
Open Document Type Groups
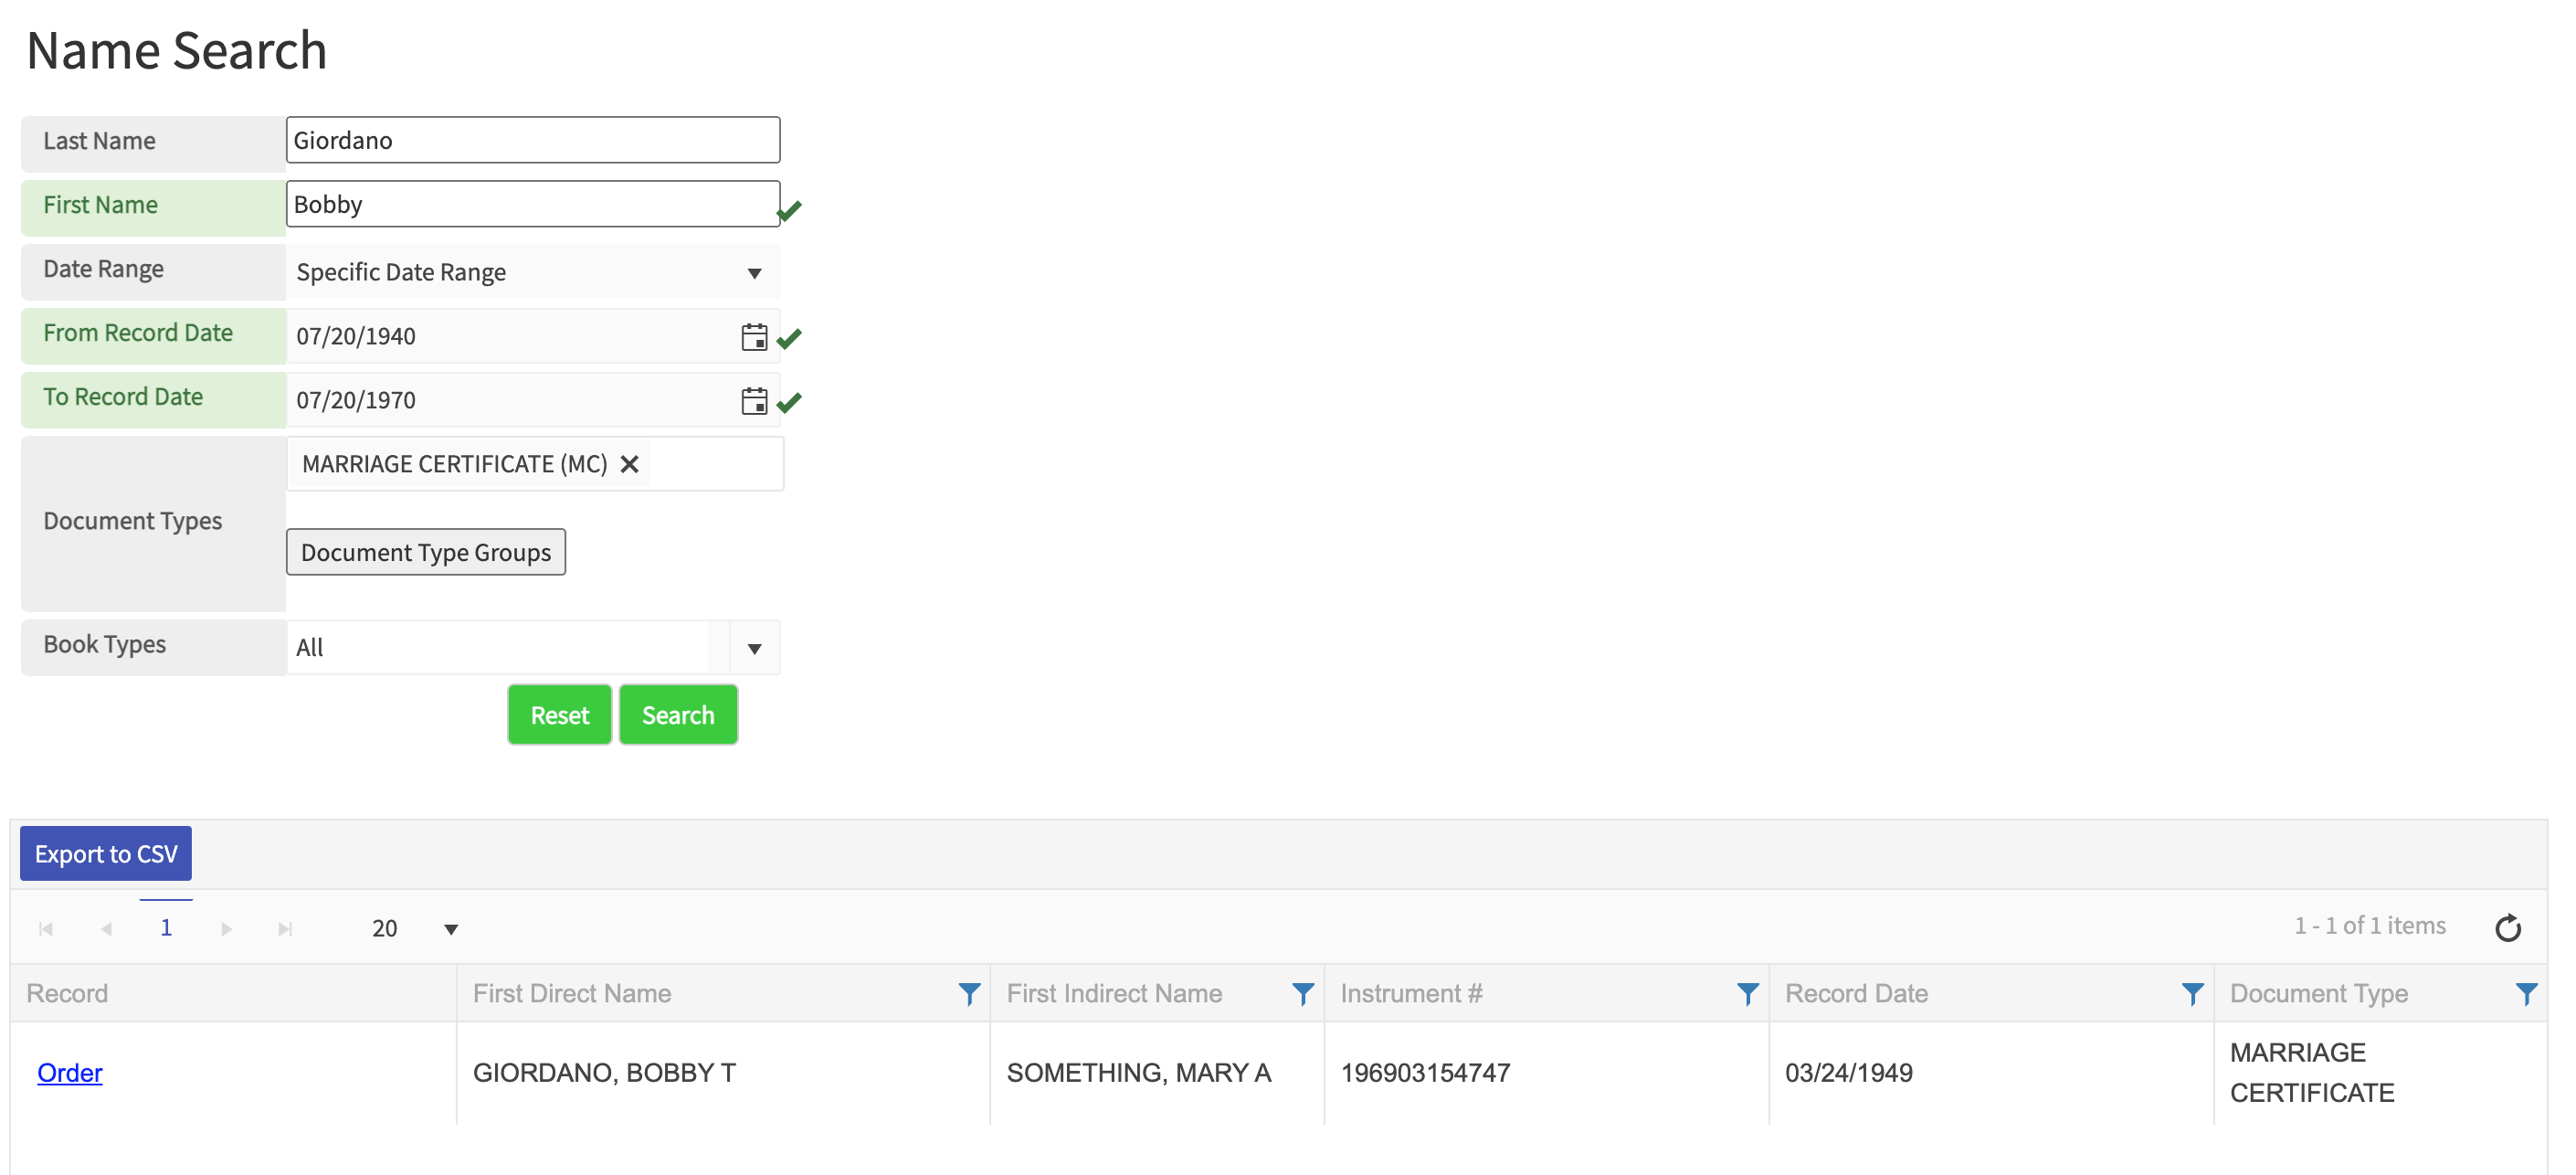(426, 552)
